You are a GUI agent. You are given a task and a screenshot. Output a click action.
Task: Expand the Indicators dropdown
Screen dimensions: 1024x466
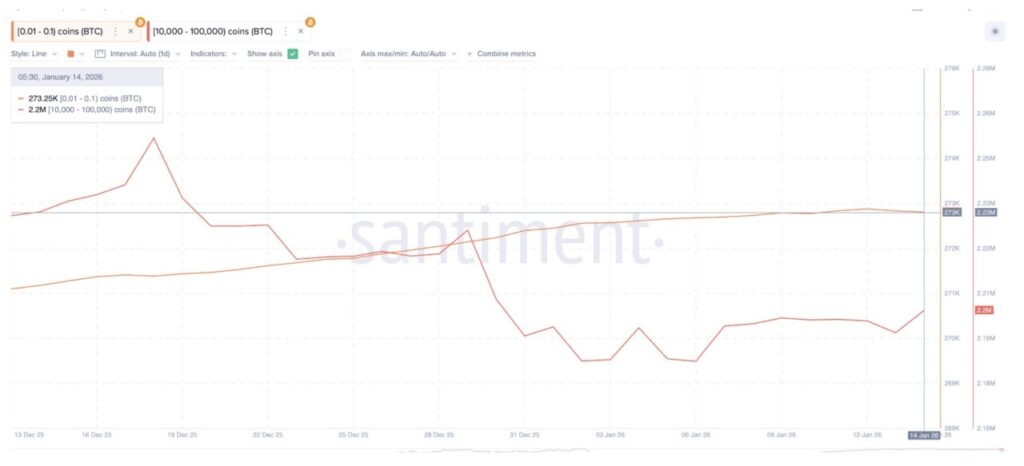pyautogui.click(x=214, y=53)
